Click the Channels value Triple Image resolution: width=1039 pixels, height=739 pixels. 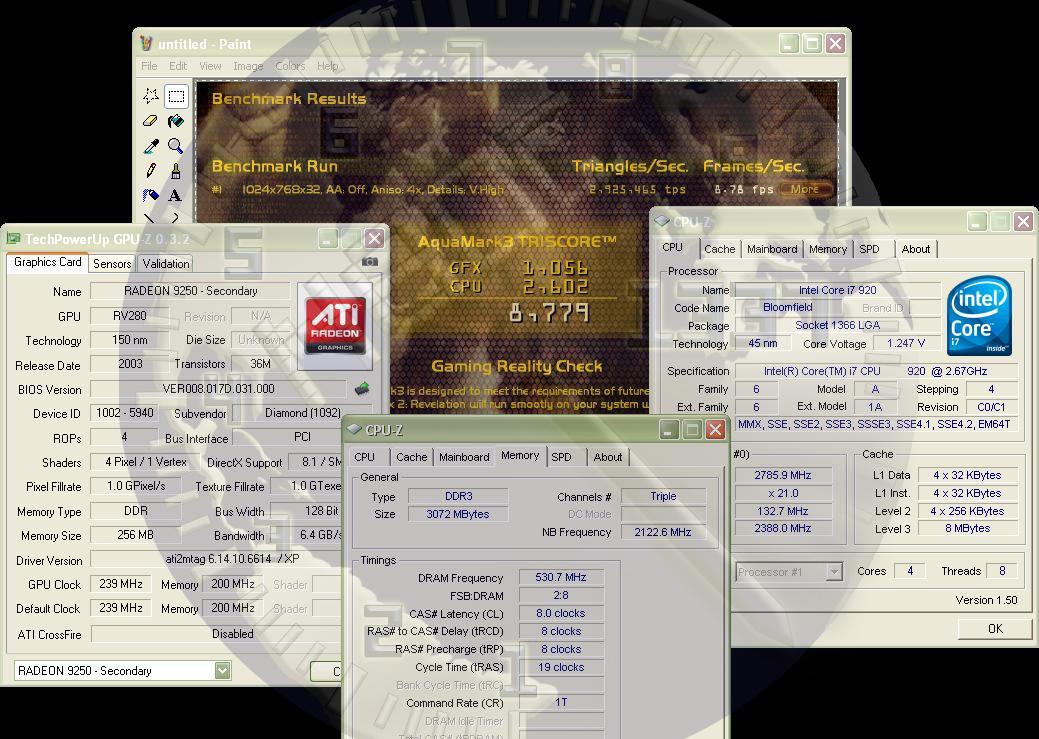point(663,496)
